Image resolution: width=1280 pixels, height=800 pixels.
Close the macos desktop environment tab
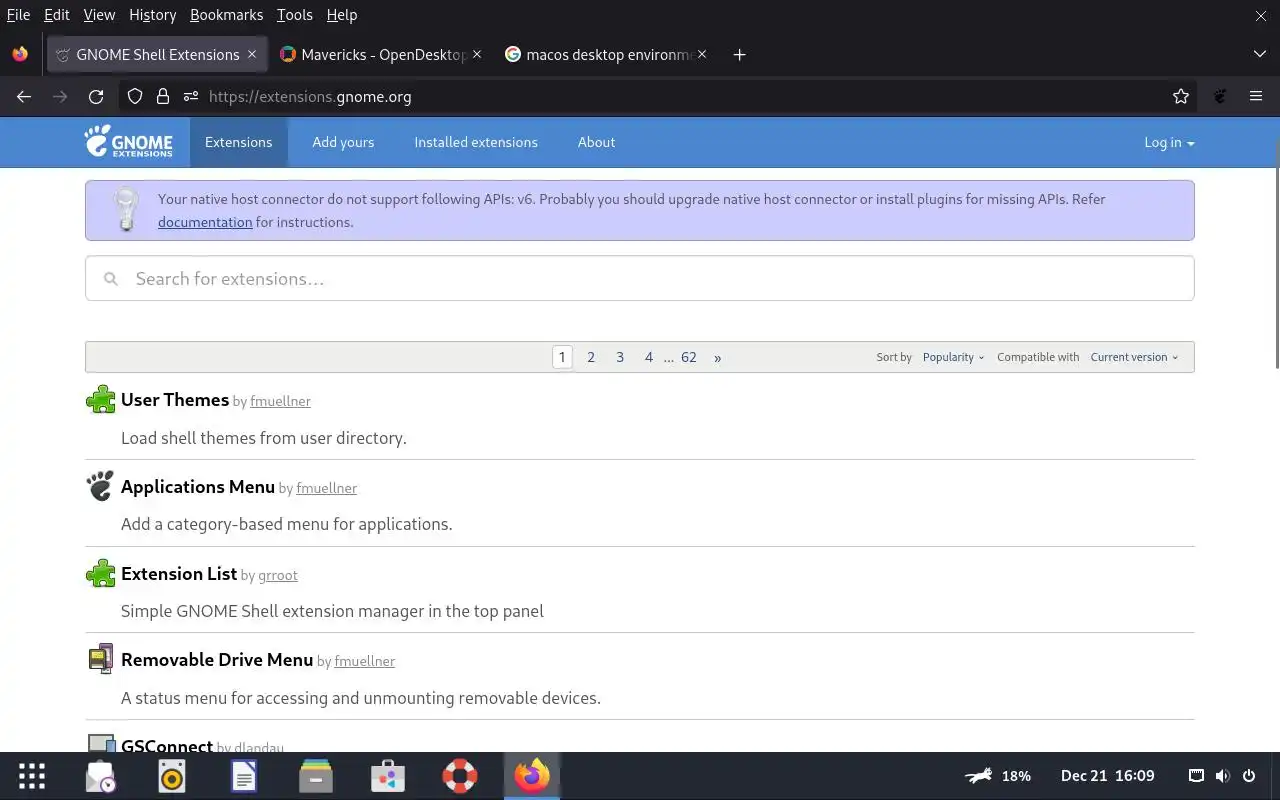[x=702, y=54]
